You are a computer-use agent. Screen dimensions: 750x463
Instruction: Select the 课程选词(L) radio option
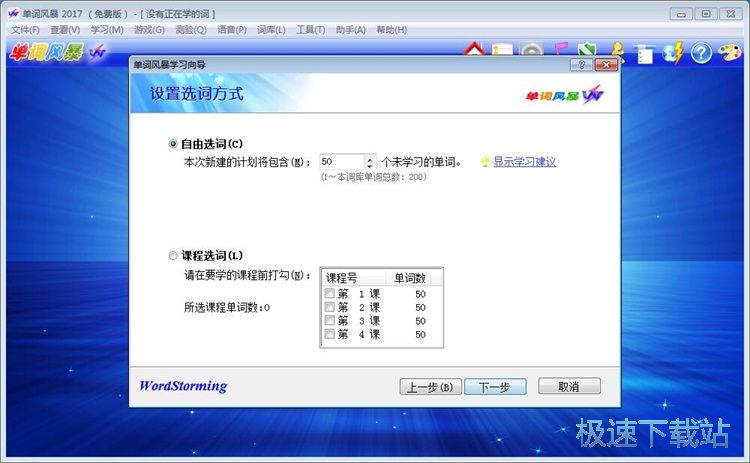coord(173,256)
